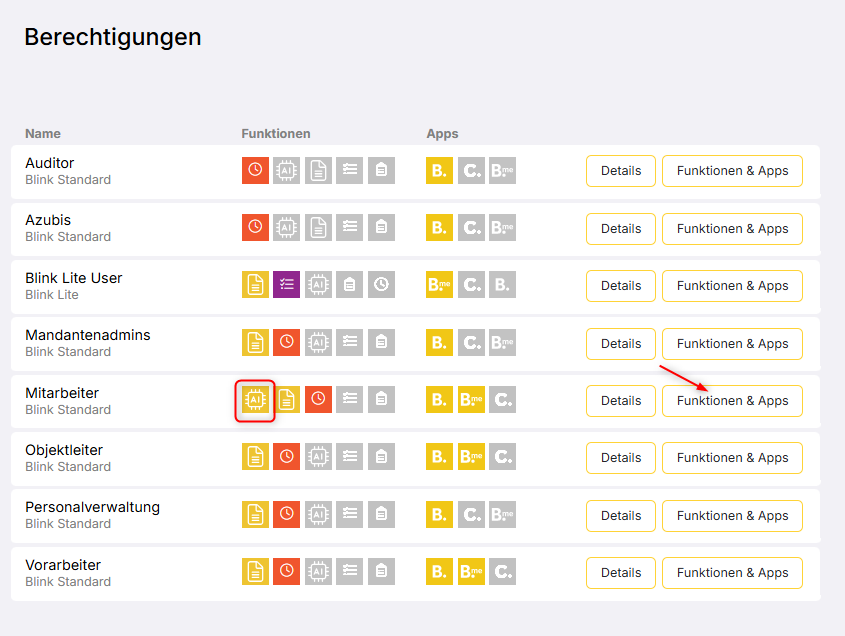Open Details for the Auditor role

[x=620, y=171]
